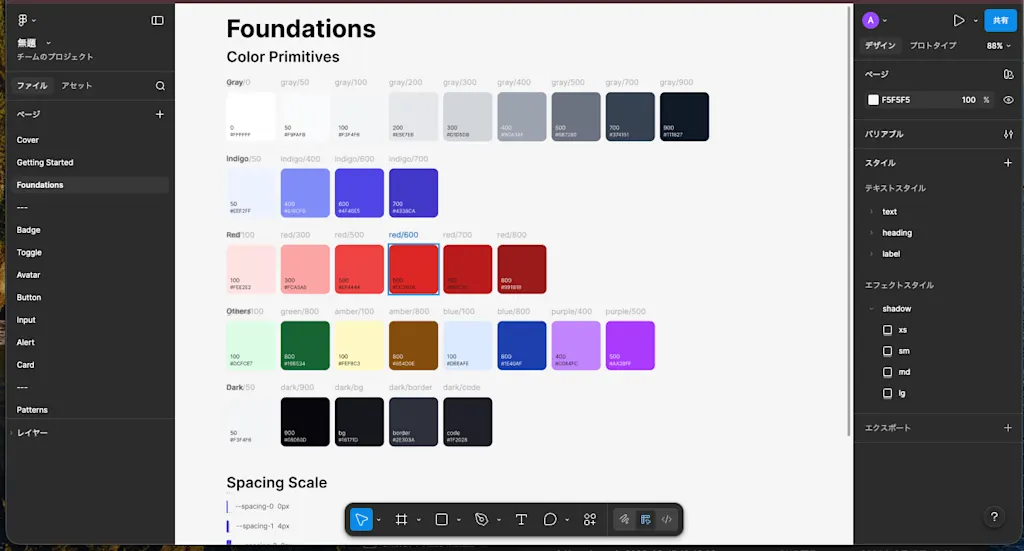
Task: Collapse the shadow effect group
Action: pos(871,309)
